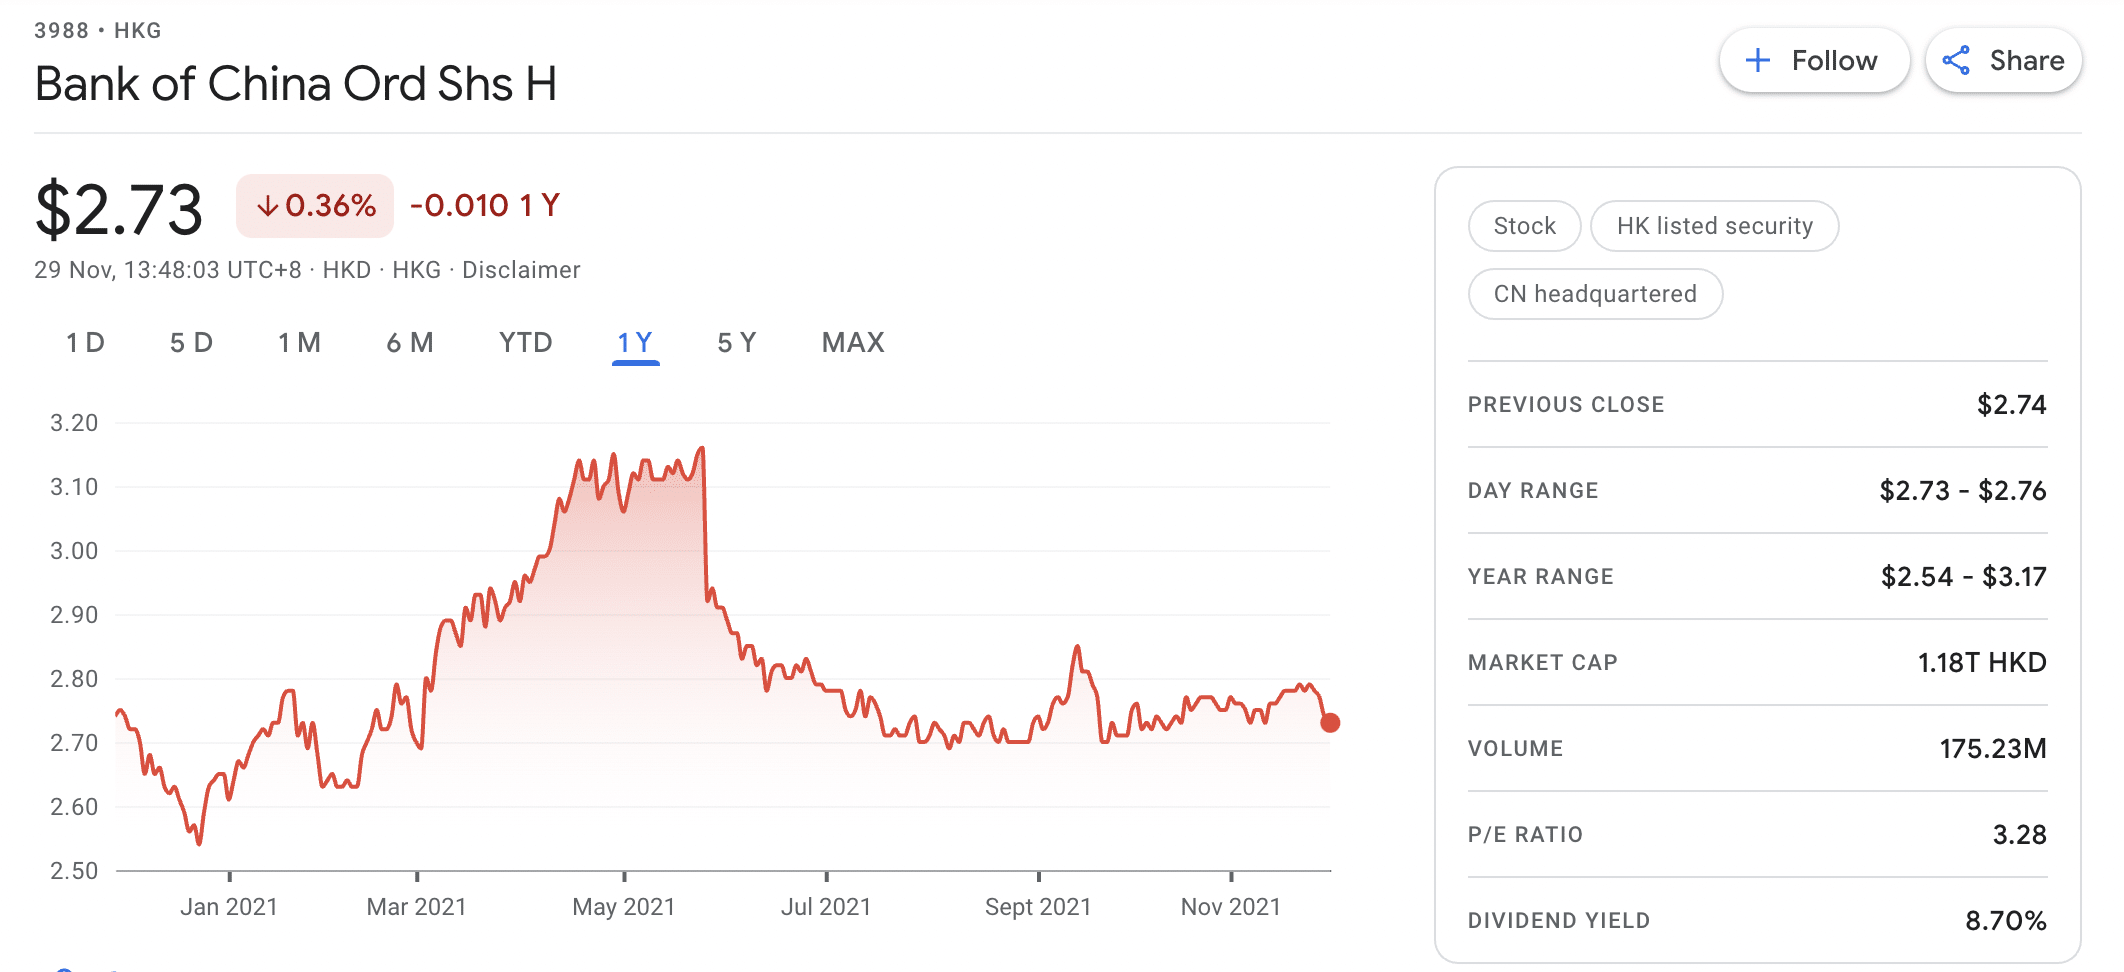Click the Bank of China stock title

[x=296, y=84]
